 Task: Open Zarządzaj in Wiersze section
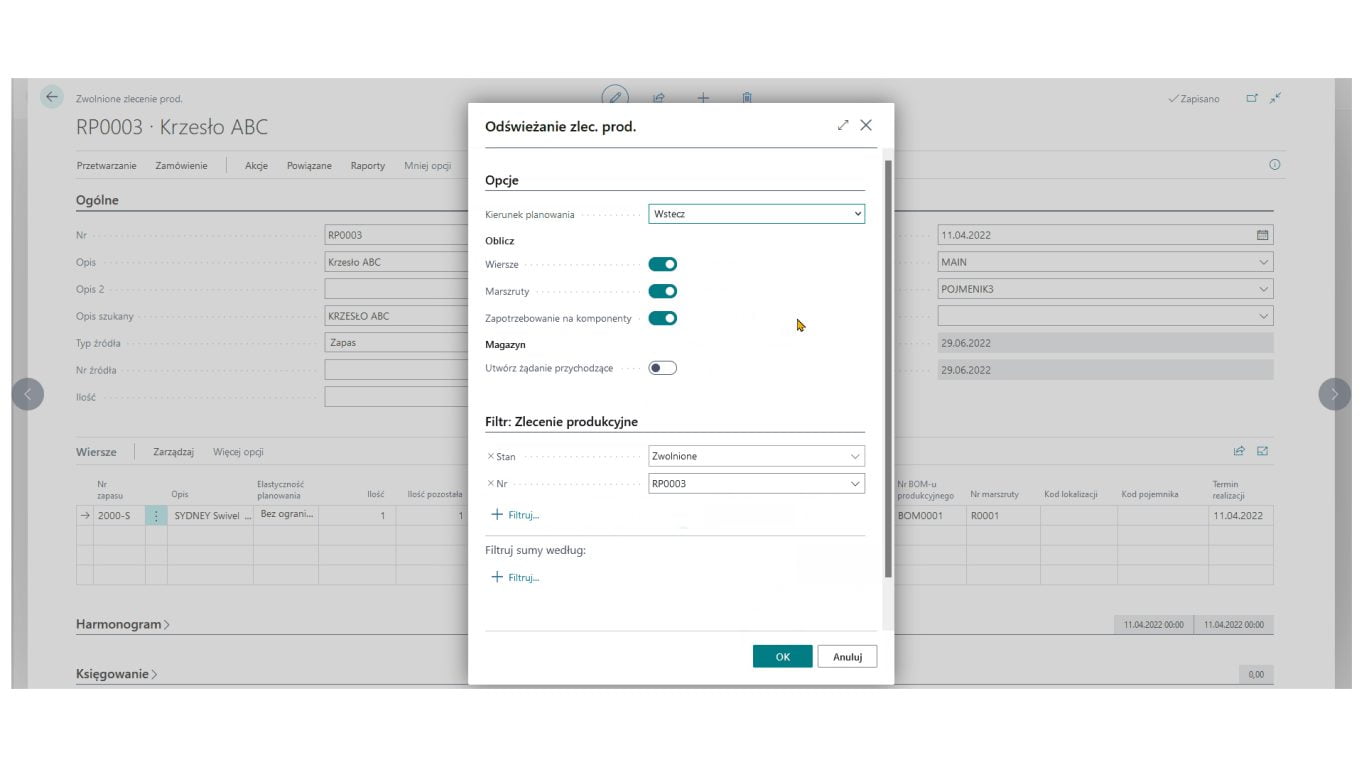[x=173, y=452]
